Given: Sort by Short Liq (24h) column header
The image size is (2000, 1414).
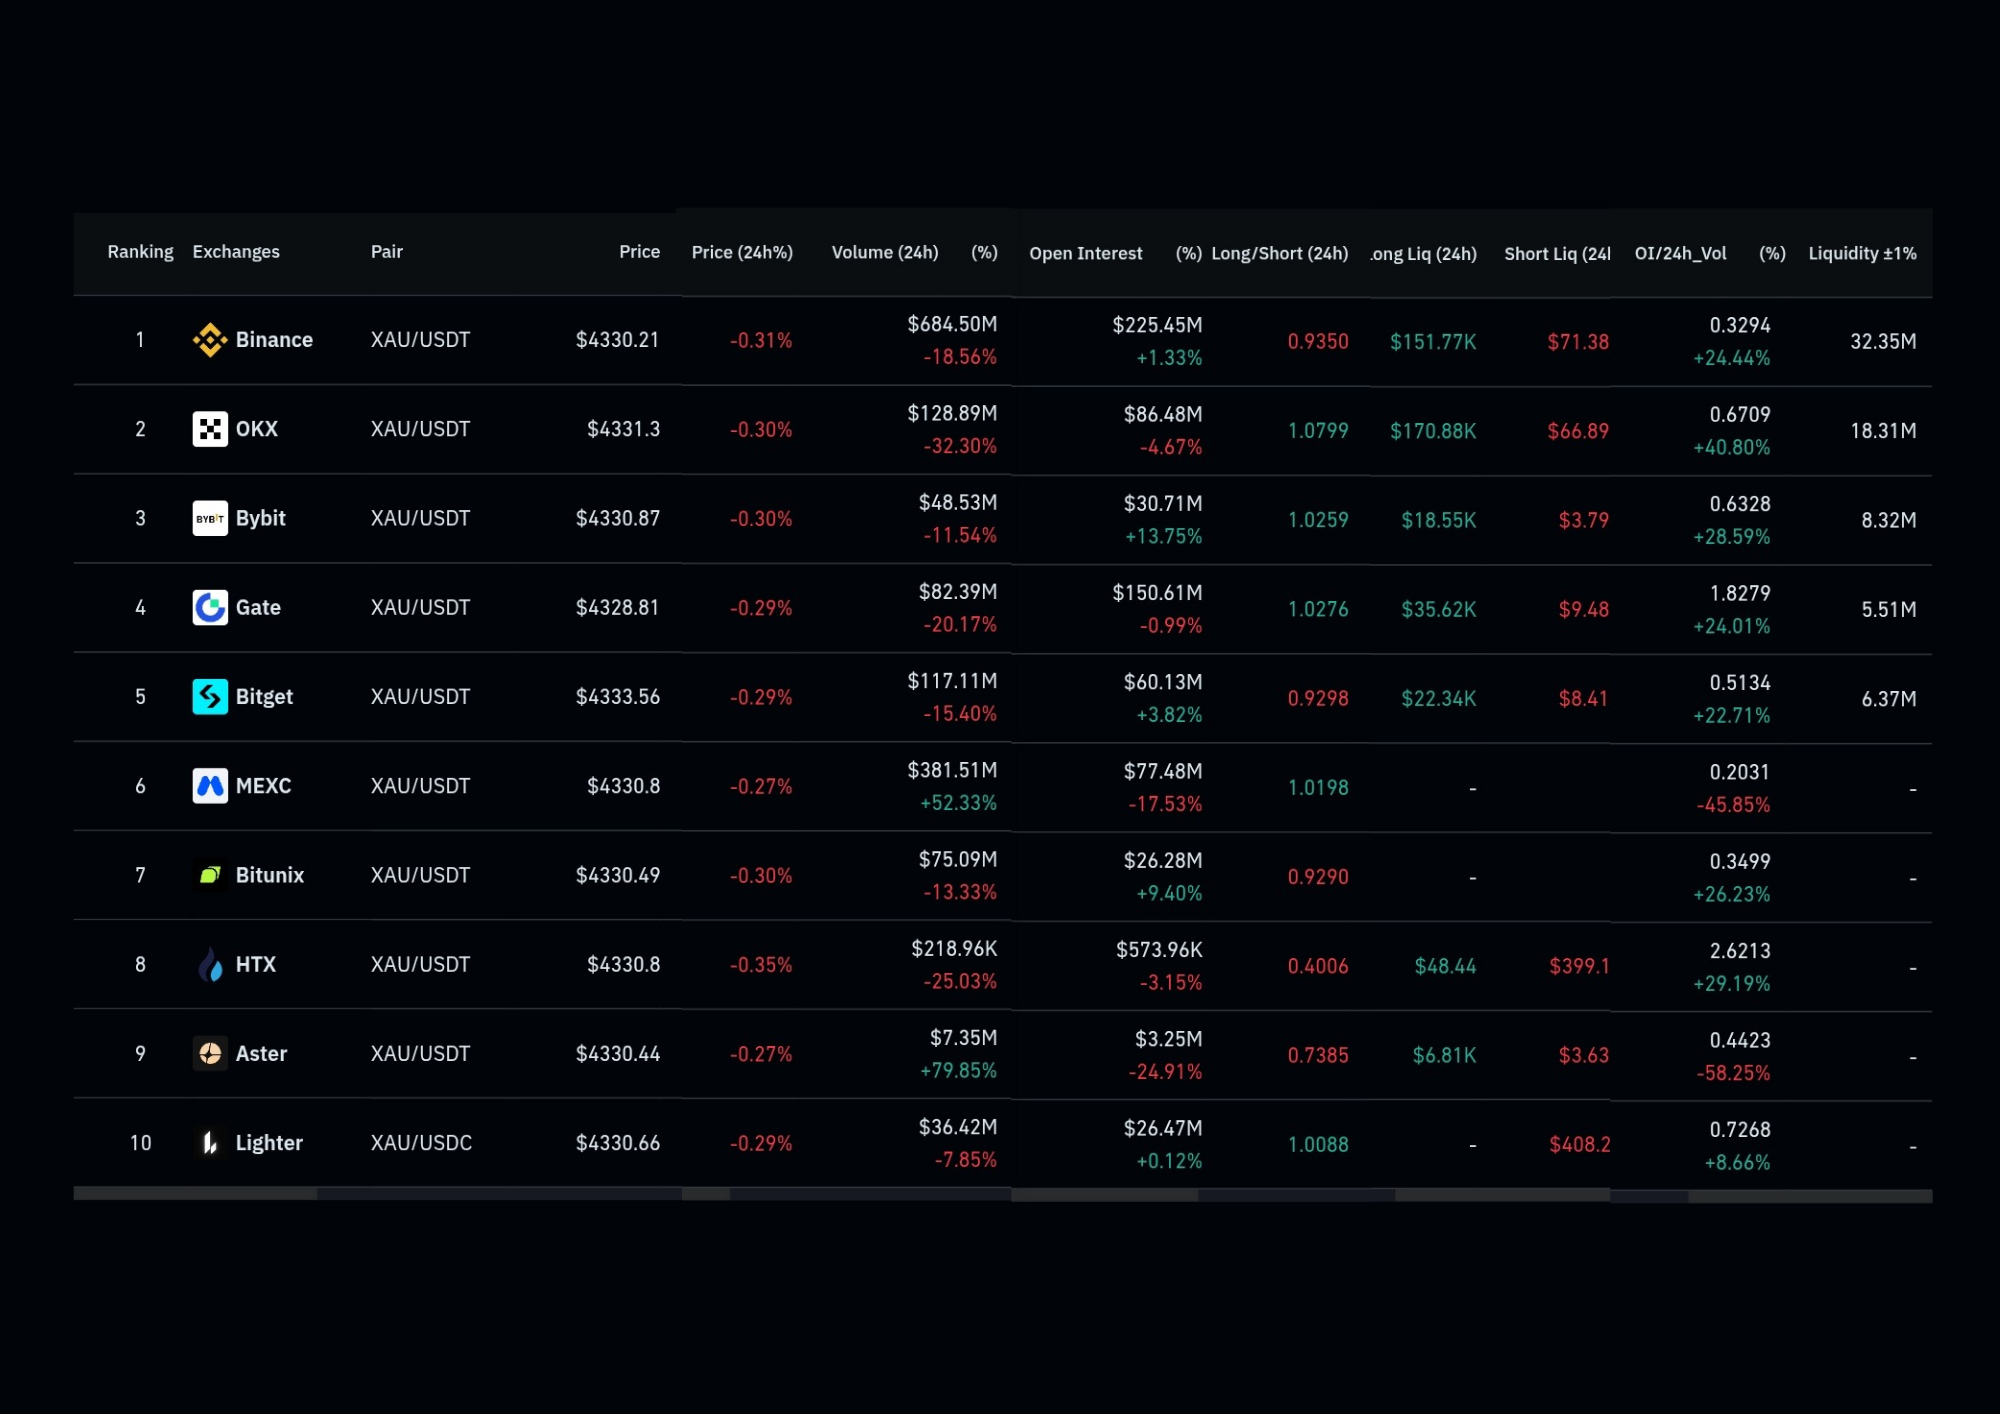Looking at the screenshot, I should (1557, 254).
